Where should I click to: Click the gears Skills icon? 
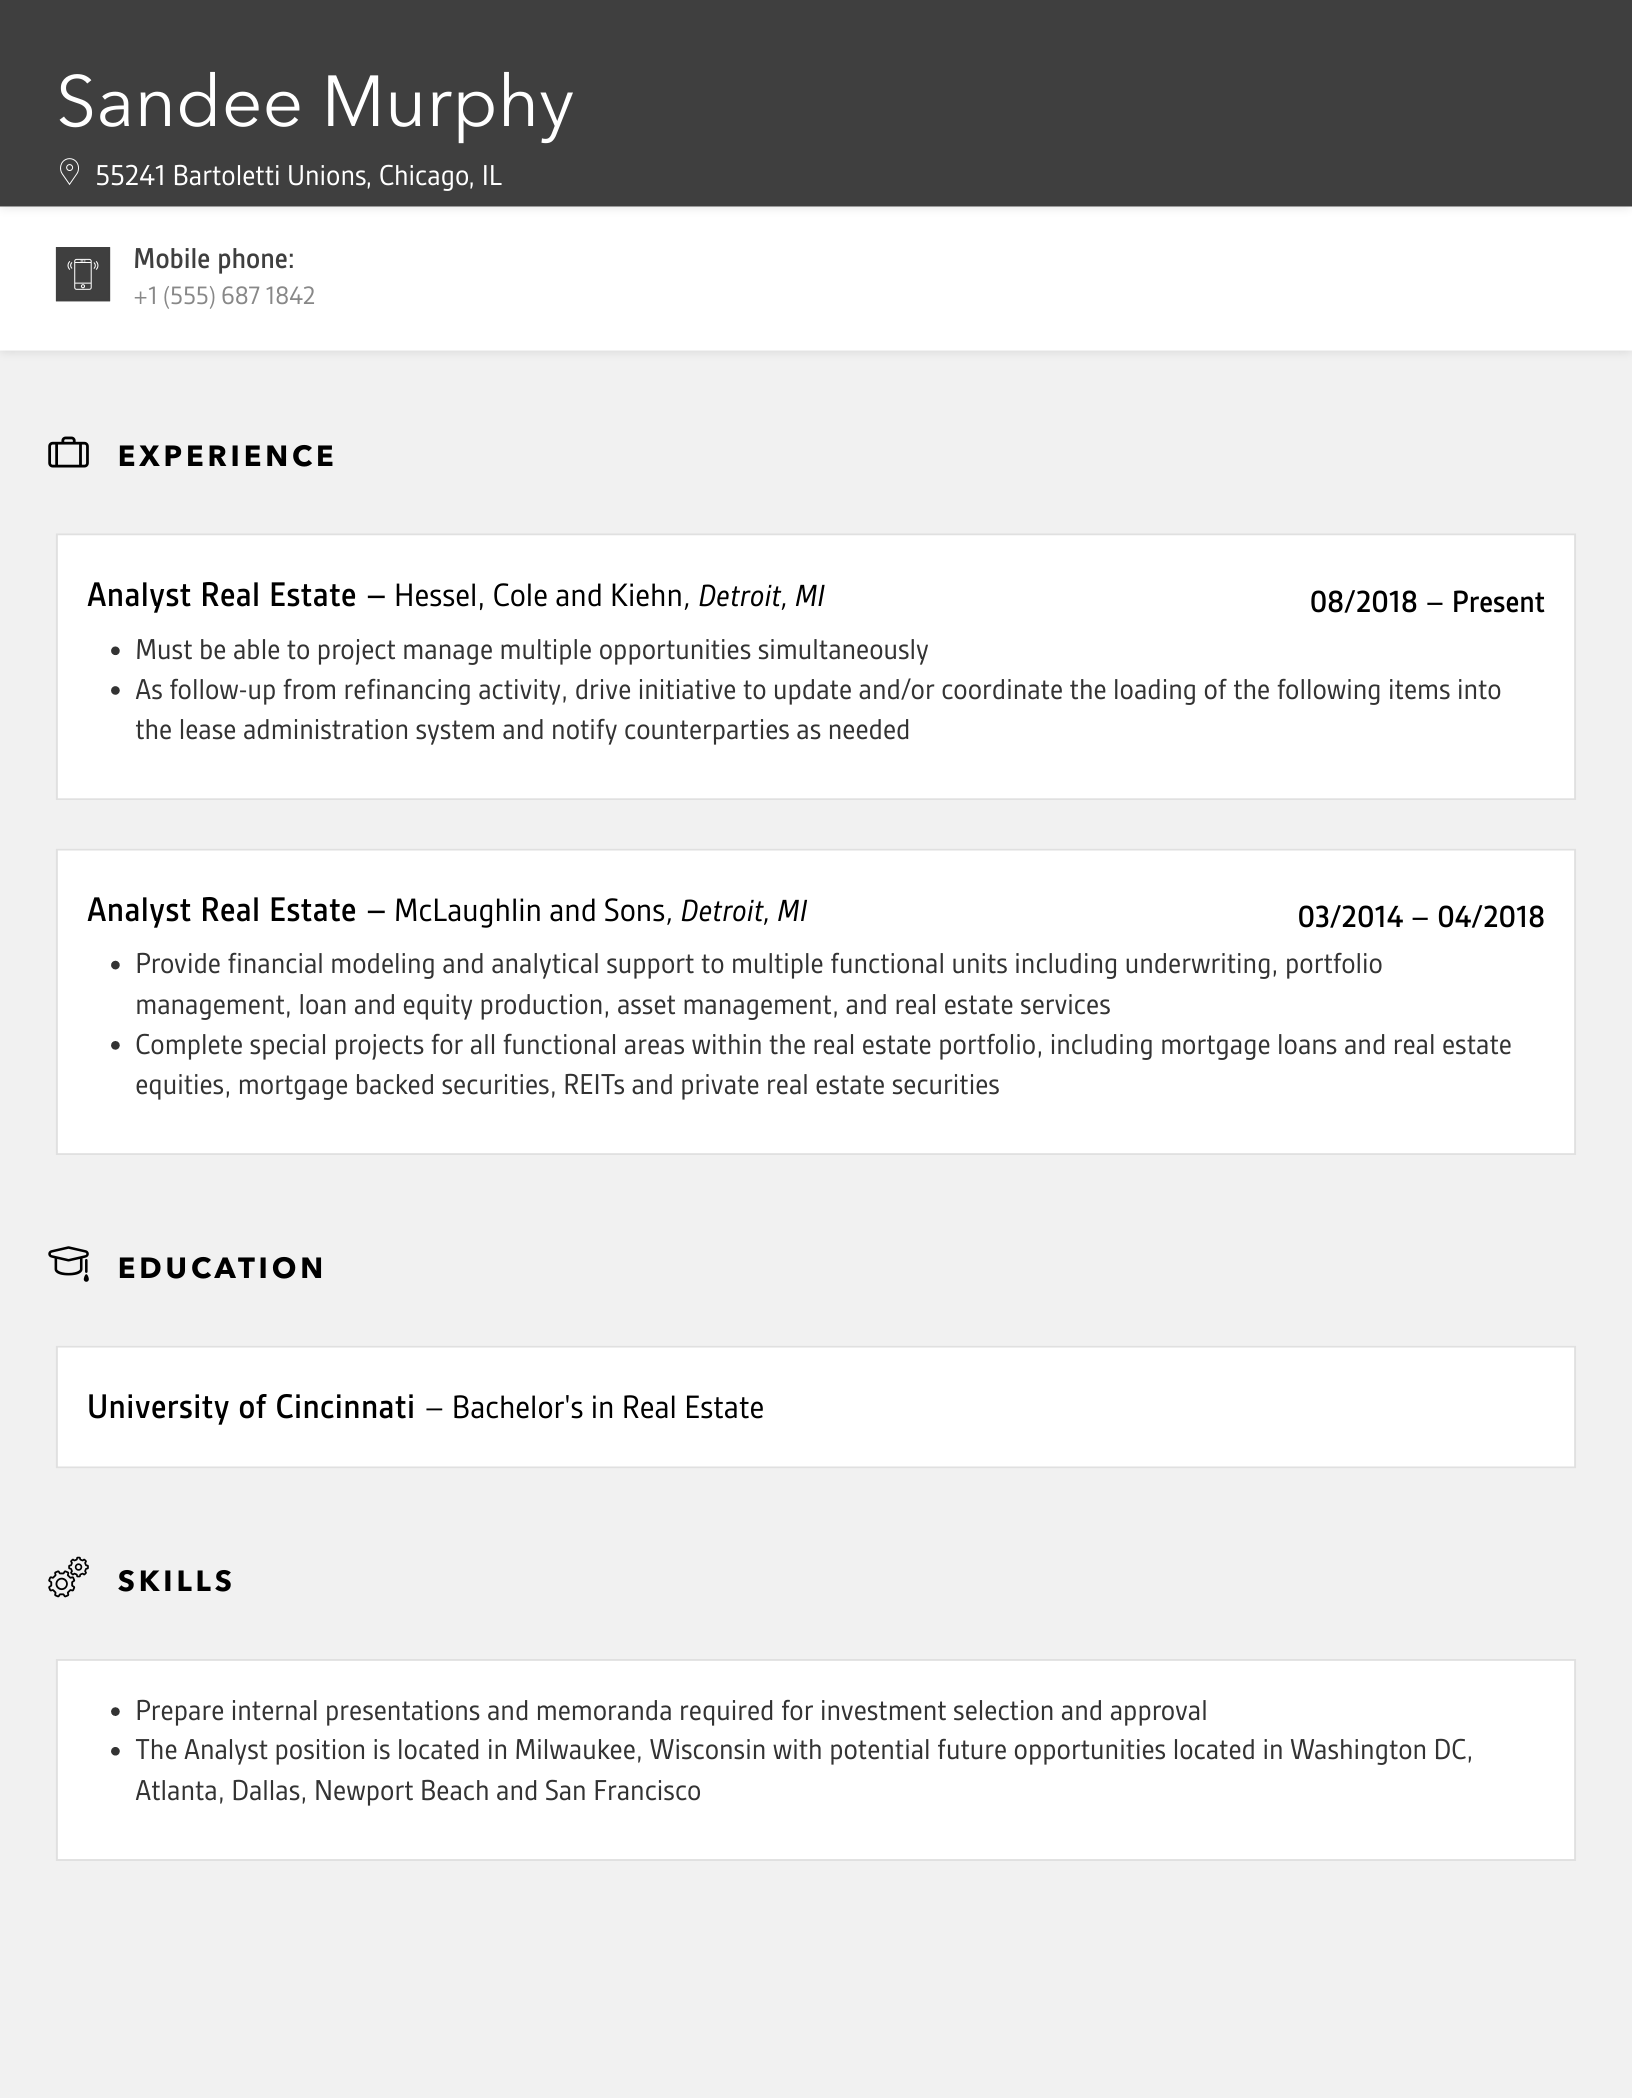tap(69, 1578)
